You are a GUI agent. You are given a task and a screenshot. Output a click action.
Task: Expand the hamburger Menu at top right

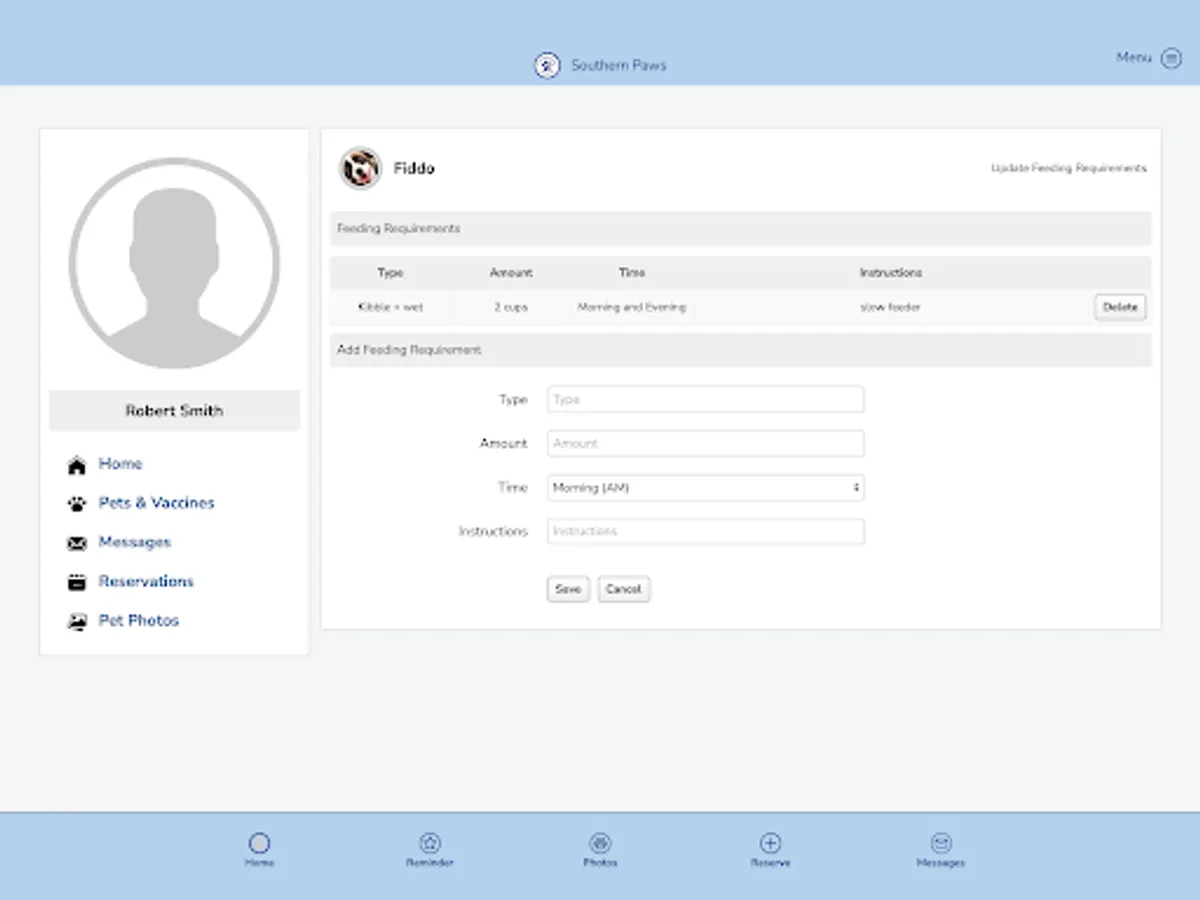(x=1171, y=58)
